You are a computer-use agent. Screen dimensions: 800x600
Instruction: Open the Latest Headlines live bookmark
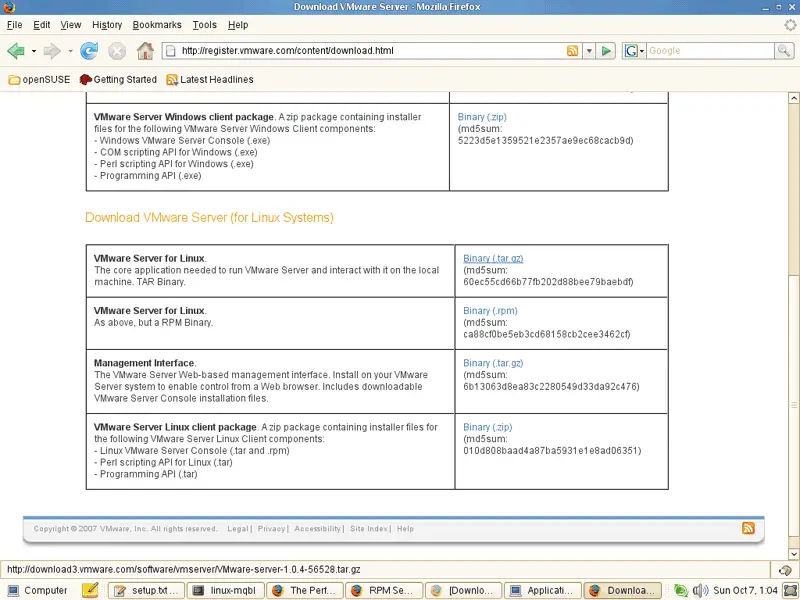click(210, 80)
